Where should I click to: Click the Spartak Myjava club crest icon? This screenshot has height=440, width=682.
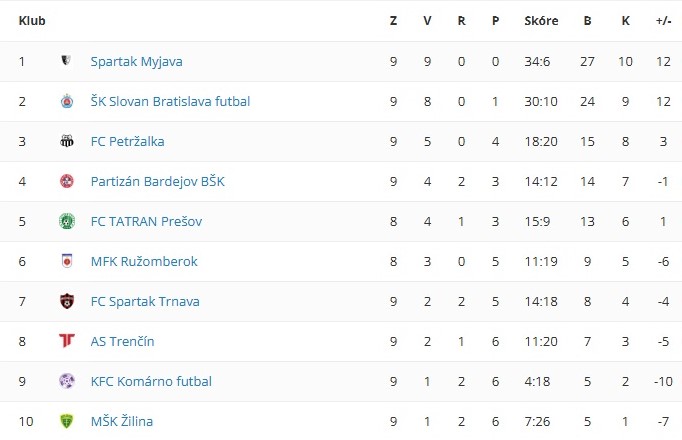coord(66,61)
